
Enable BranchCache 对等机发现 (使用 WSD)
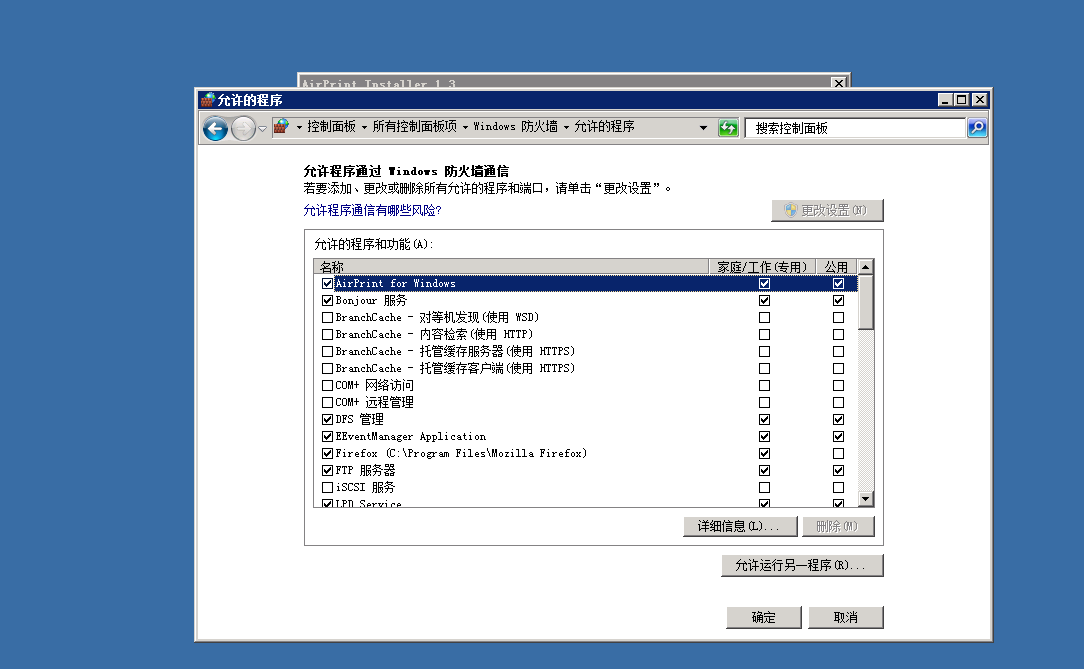pyautogui.click(x=327, y=317)
